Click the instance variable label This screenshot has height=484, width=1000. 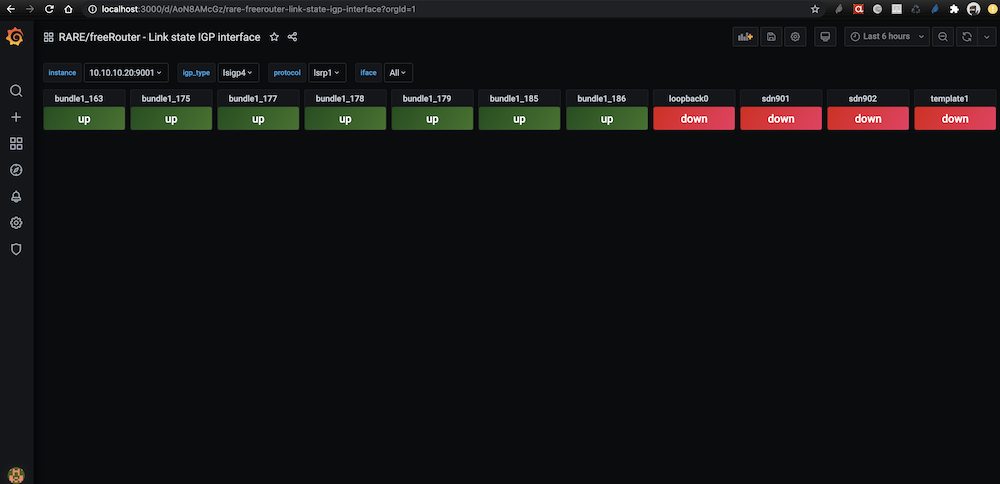click(x=62, y=73)
